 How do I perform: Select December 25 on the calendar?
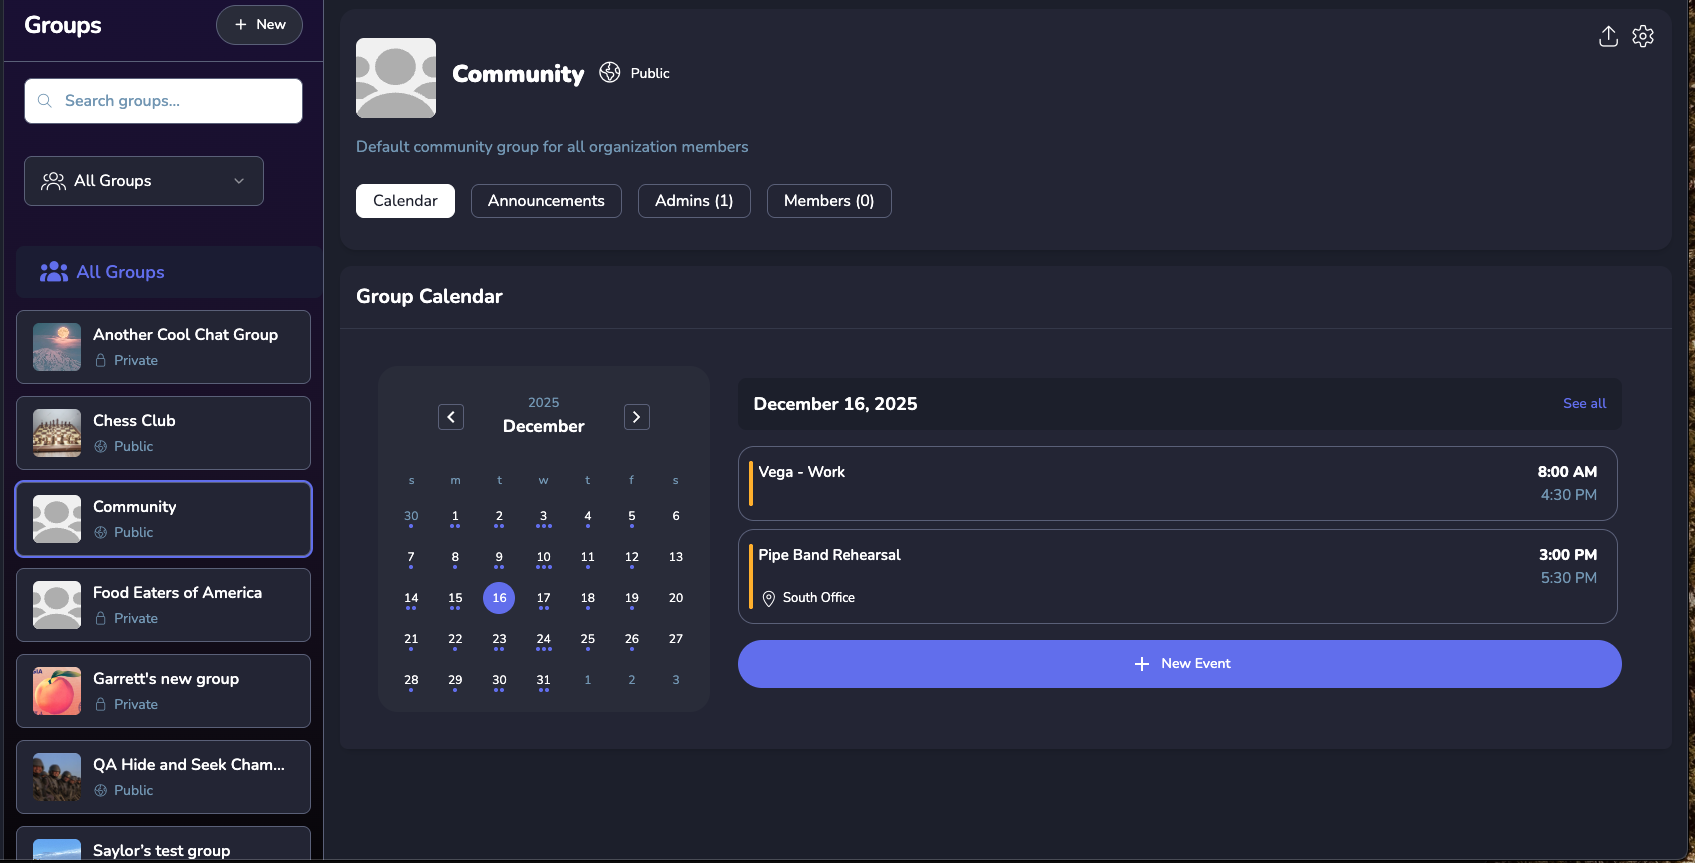588,640
